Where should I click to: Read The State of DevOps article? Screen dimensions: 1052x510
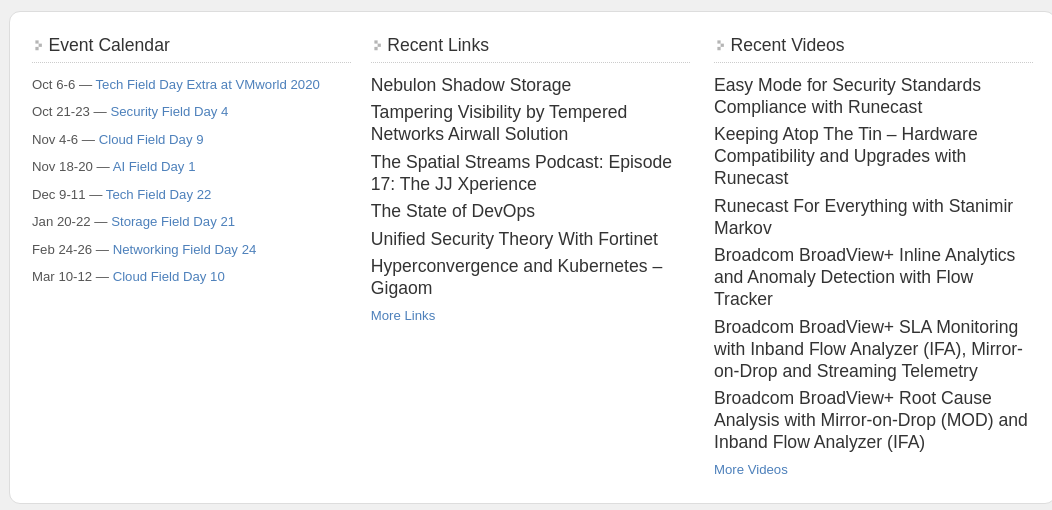453,211
